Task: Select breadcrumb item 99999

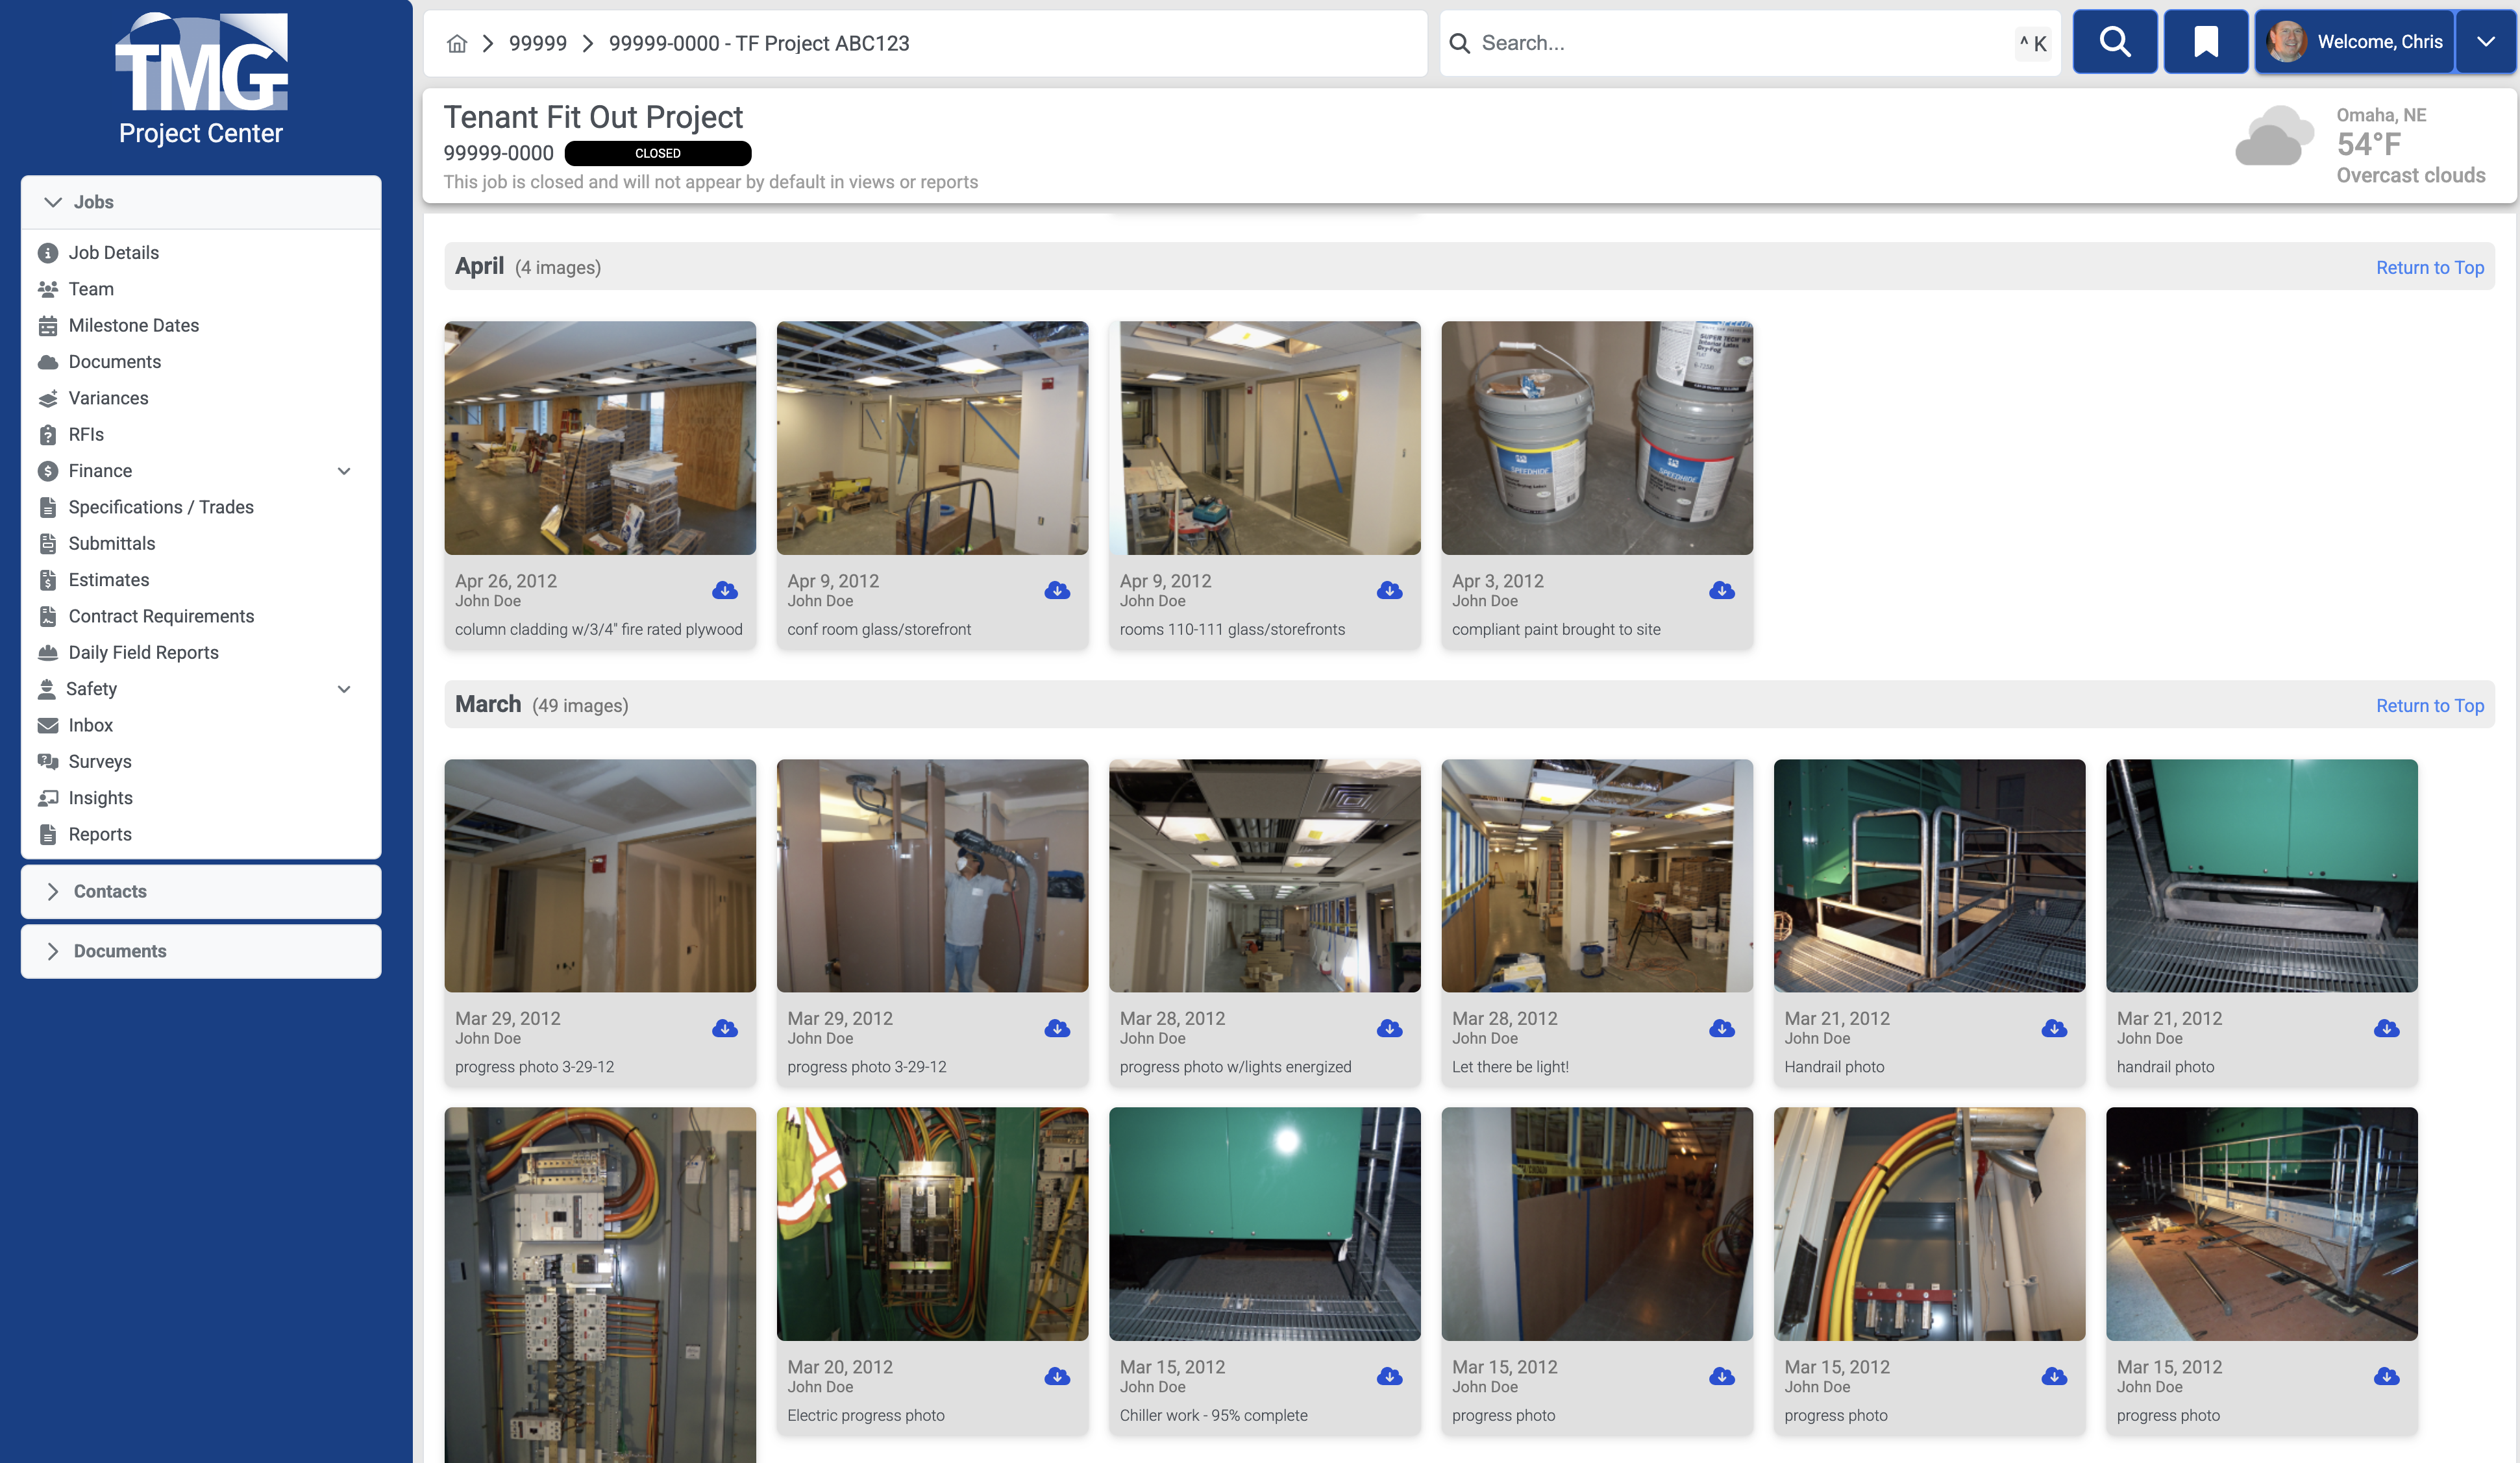Action: (x=537, y=43)
